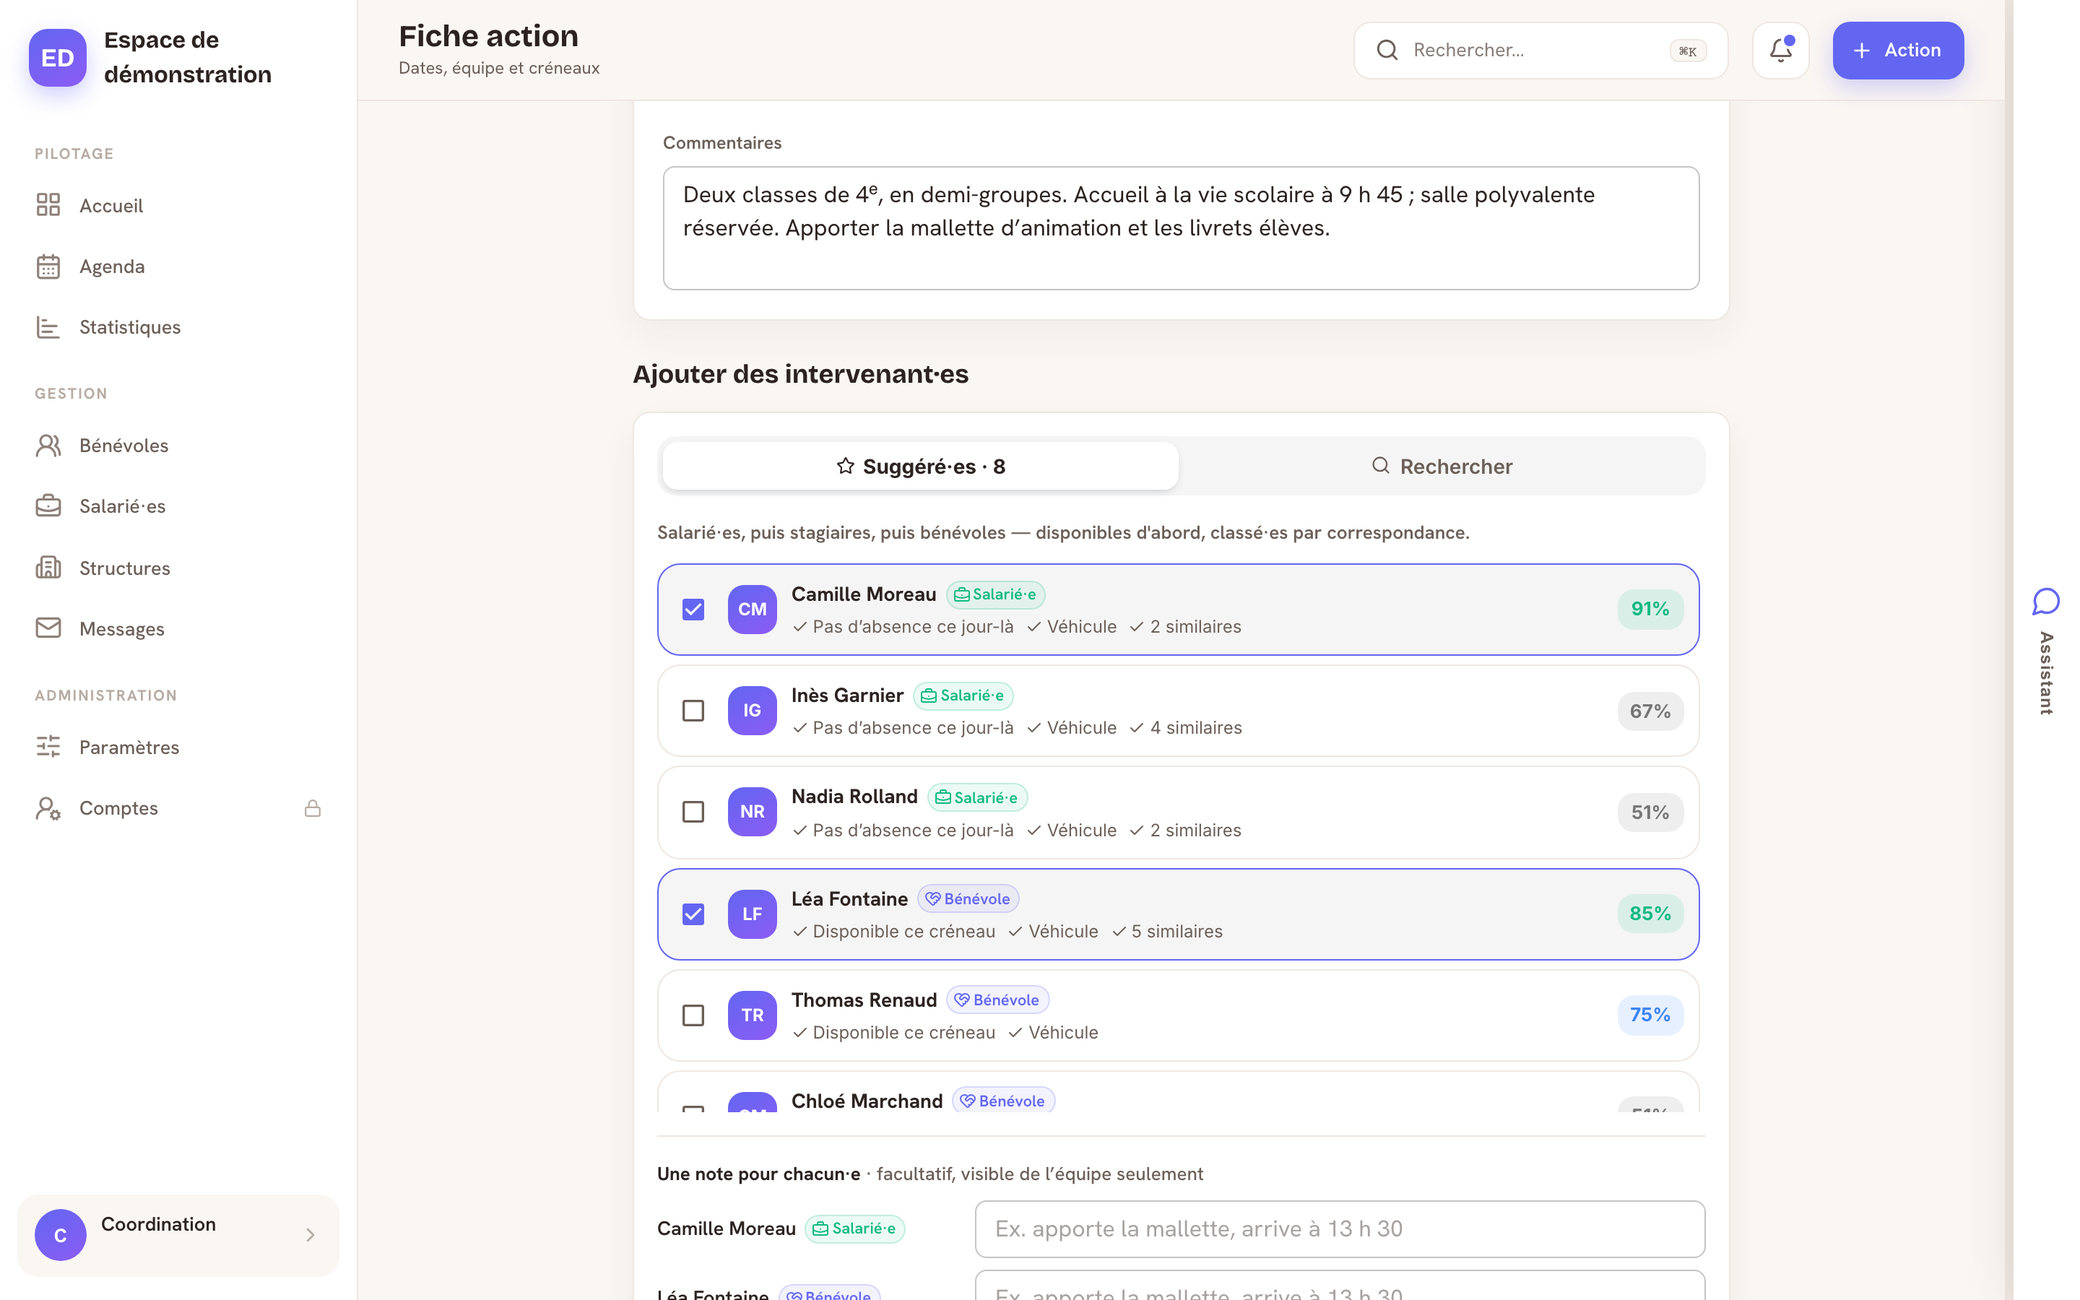This screenshot has width=2080, height=1300.
Task: Focus the Rechercher search field
Action: [1540, 50]
